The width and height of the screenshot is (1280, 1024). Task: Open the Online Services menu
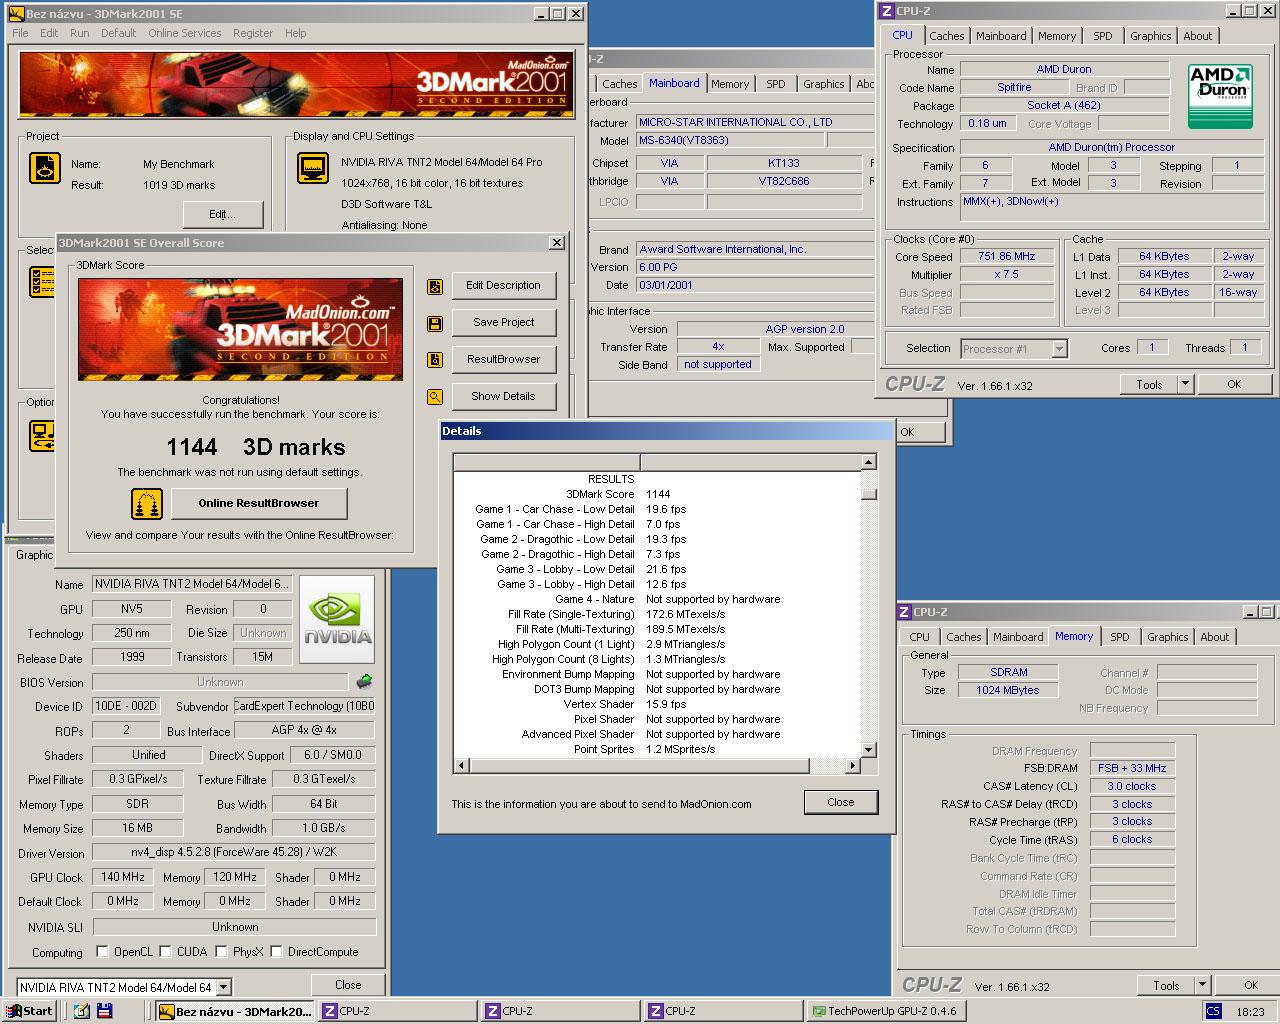pos(185,33)
